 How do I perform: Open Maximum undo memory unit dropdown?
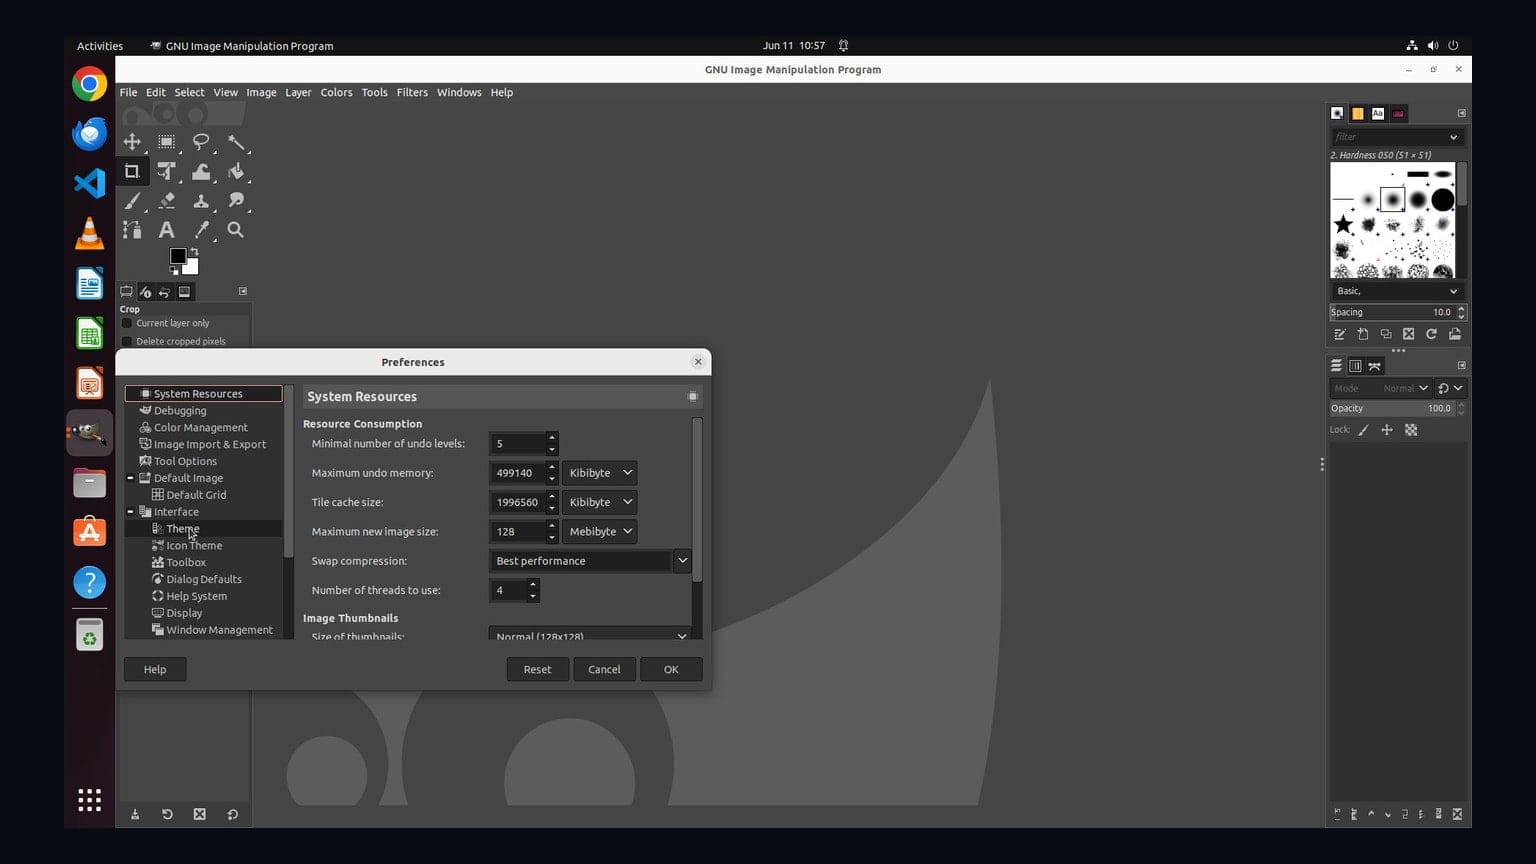600,473
